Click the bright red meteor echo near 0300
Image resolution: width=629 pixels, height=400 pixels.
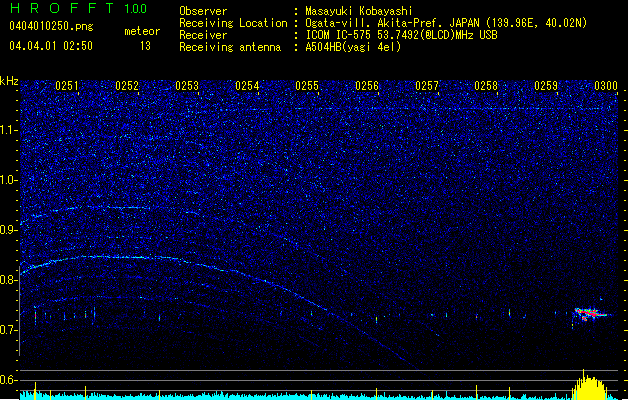click(x=590, y=313)
